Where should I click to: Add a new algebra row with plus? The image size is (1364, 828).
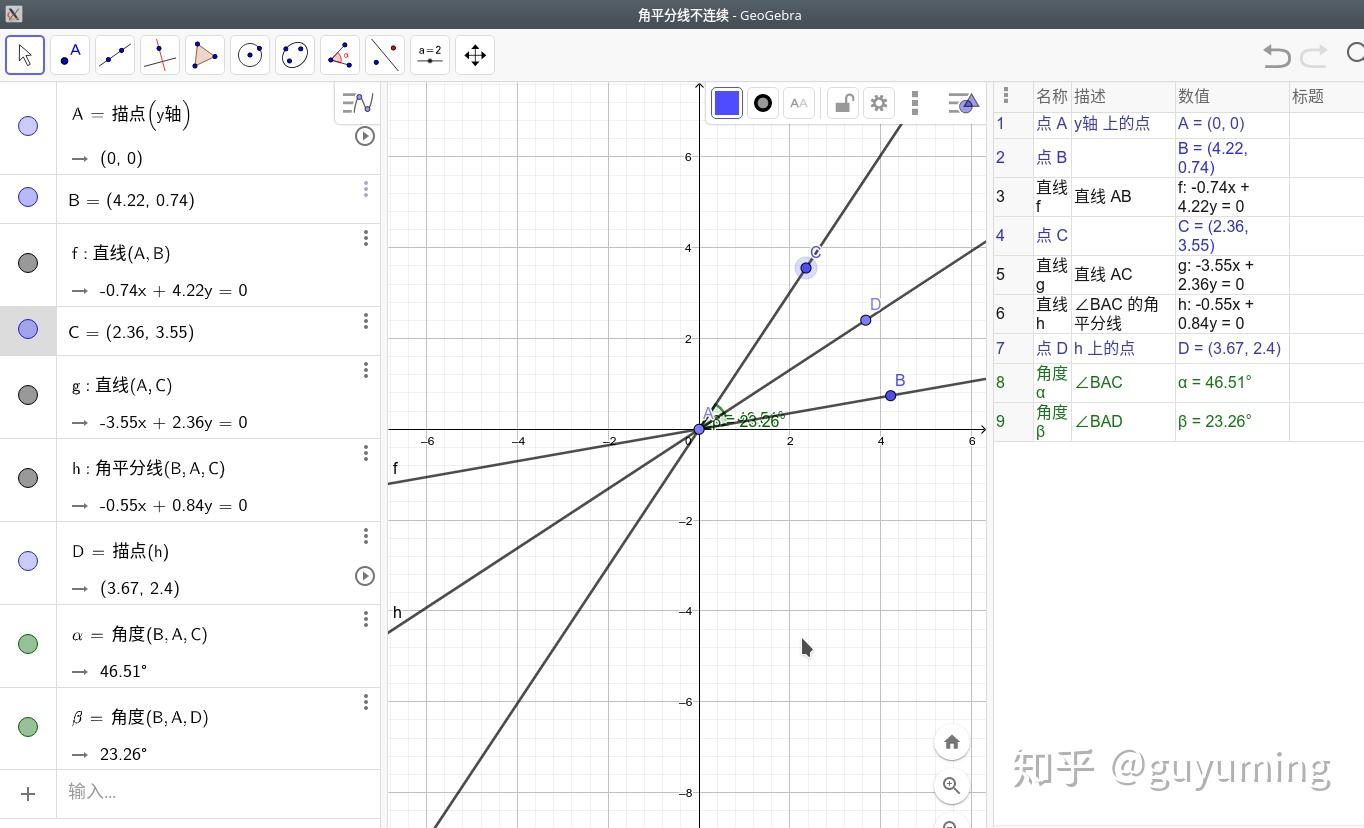(28, 793)
